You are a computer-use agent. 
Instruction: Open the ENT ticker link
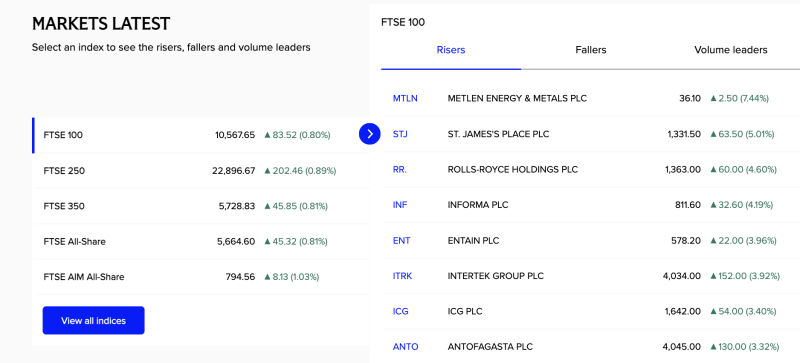(402, 240)
